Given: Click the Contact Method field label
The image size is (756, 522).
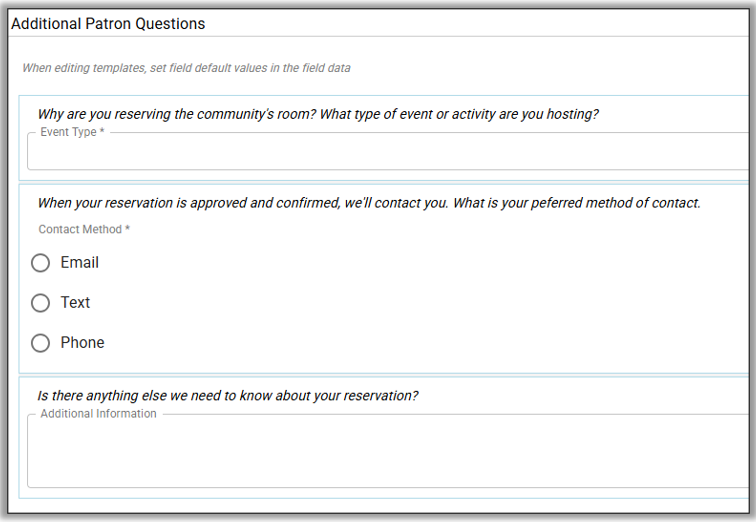Looking at the screenshot, I should [79, 229].
